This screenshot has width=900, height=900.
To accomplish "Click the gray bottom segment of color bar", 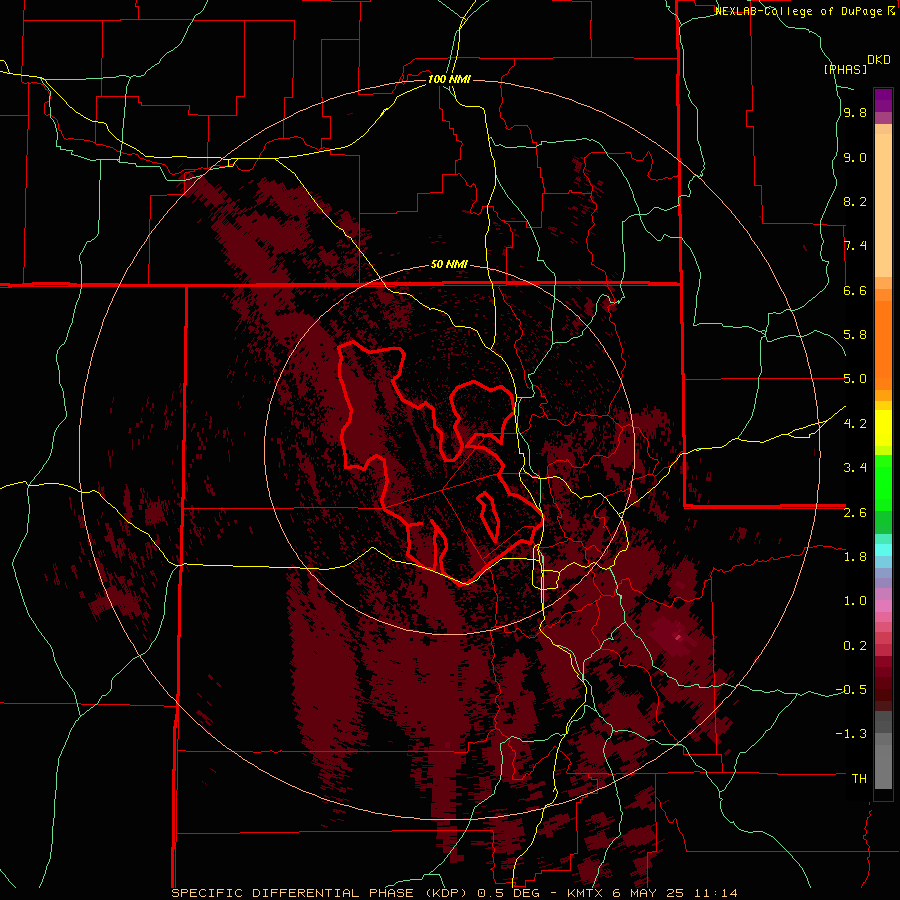I will click(x=883, y=752).
